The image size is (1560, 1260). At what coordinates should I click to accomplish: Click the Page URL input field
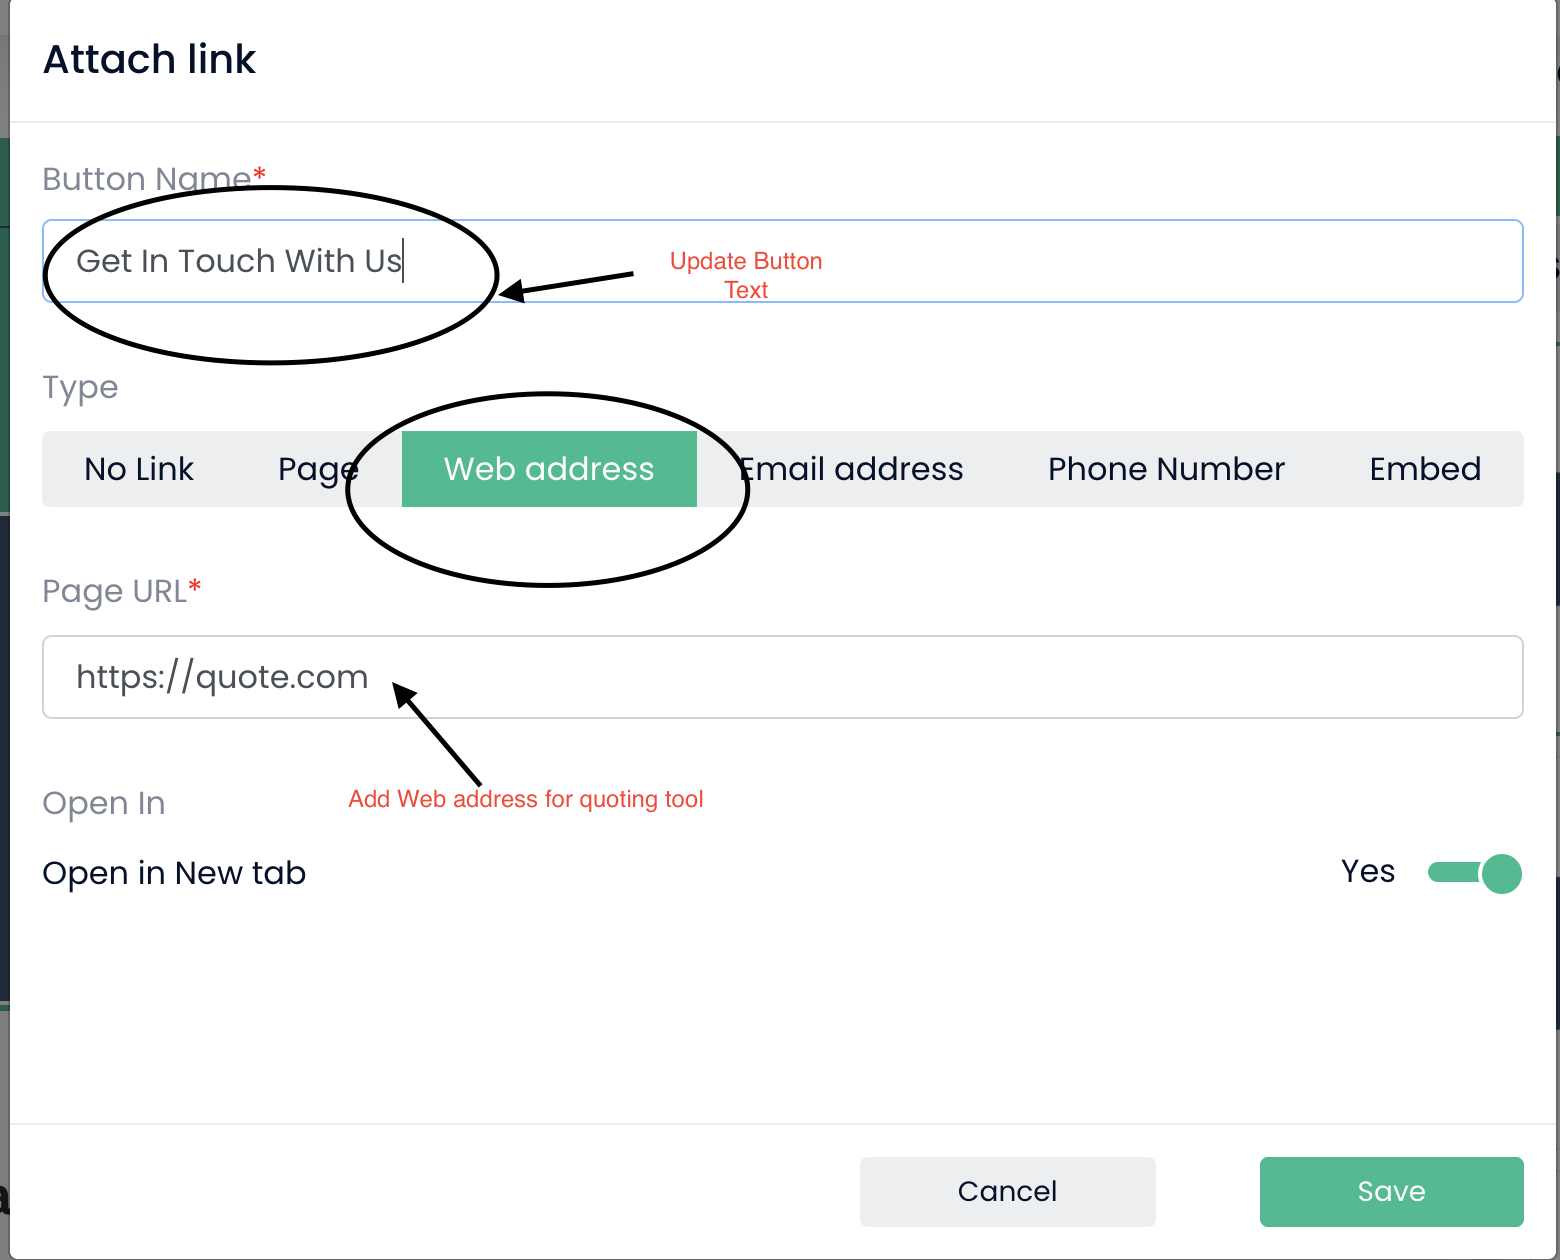pos(780,677)
